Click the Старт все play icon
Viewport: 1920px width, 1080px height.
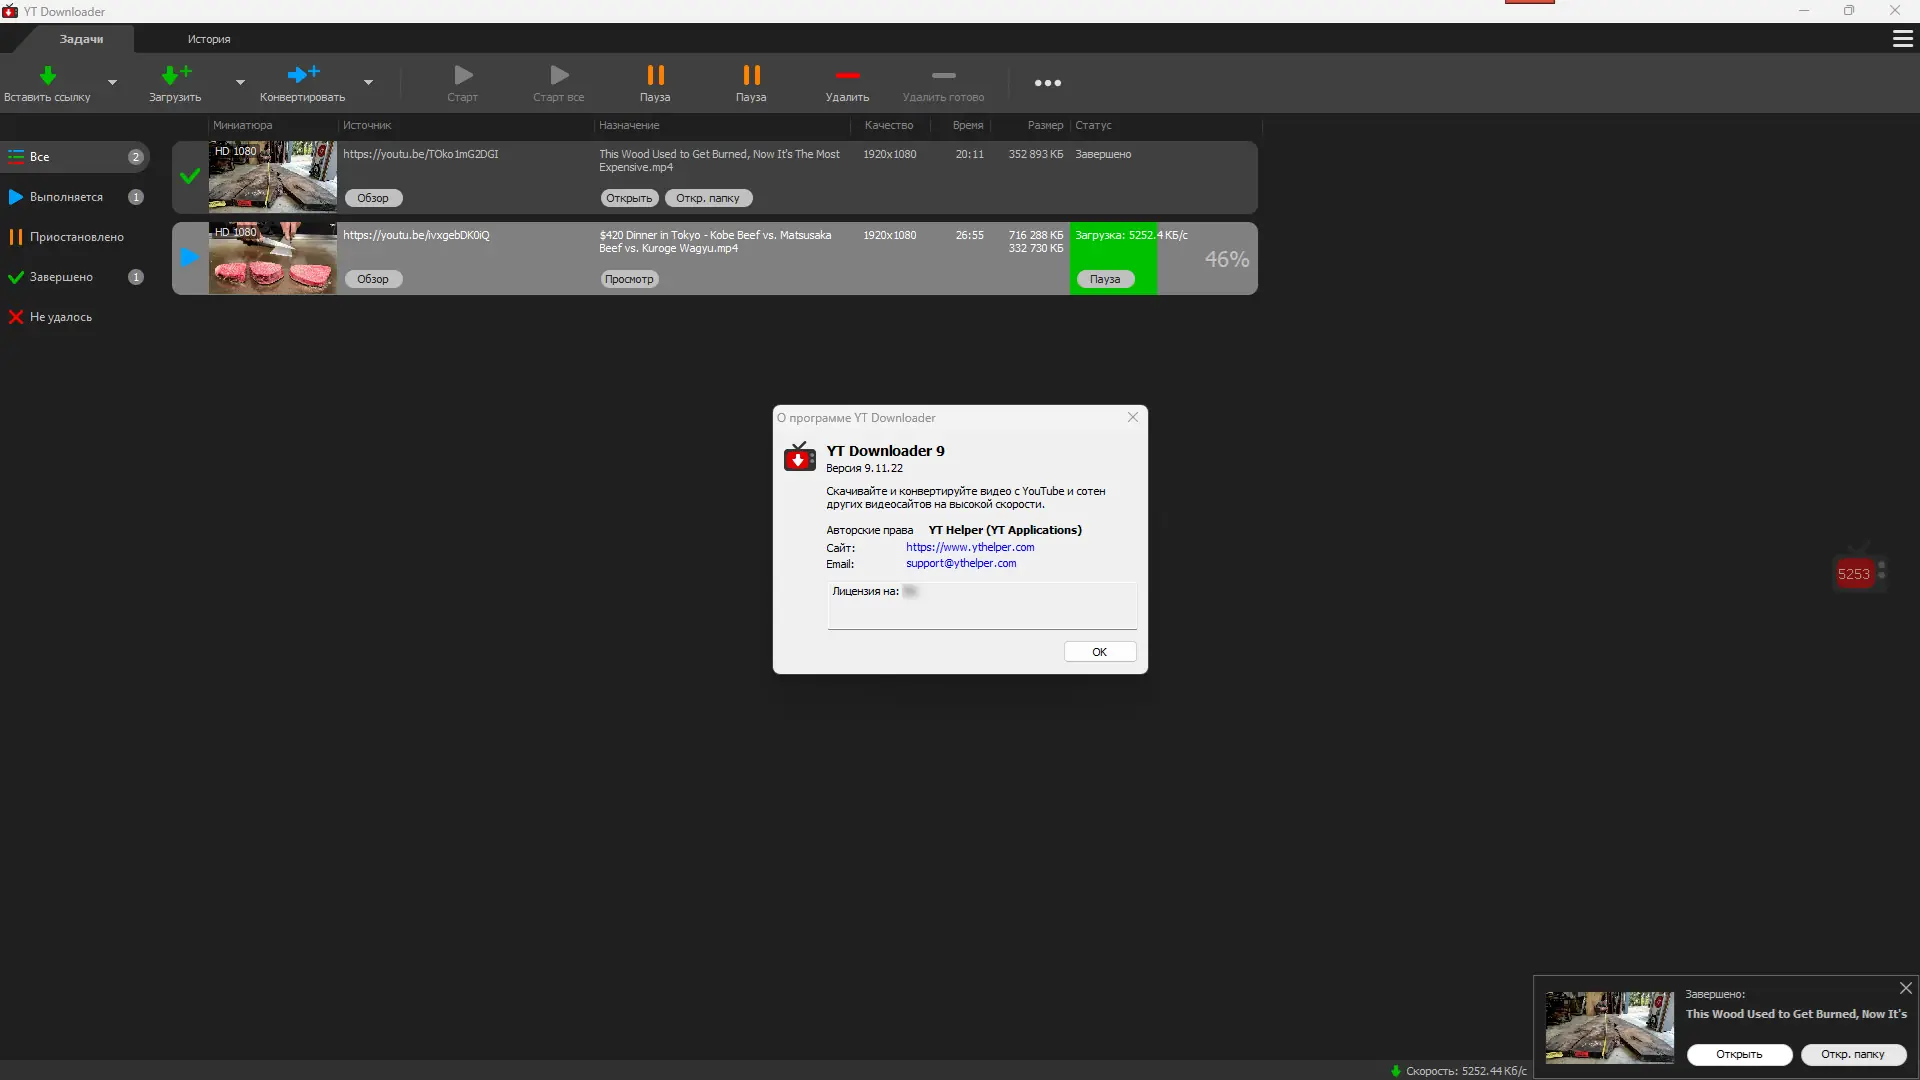tap(559, 76)
